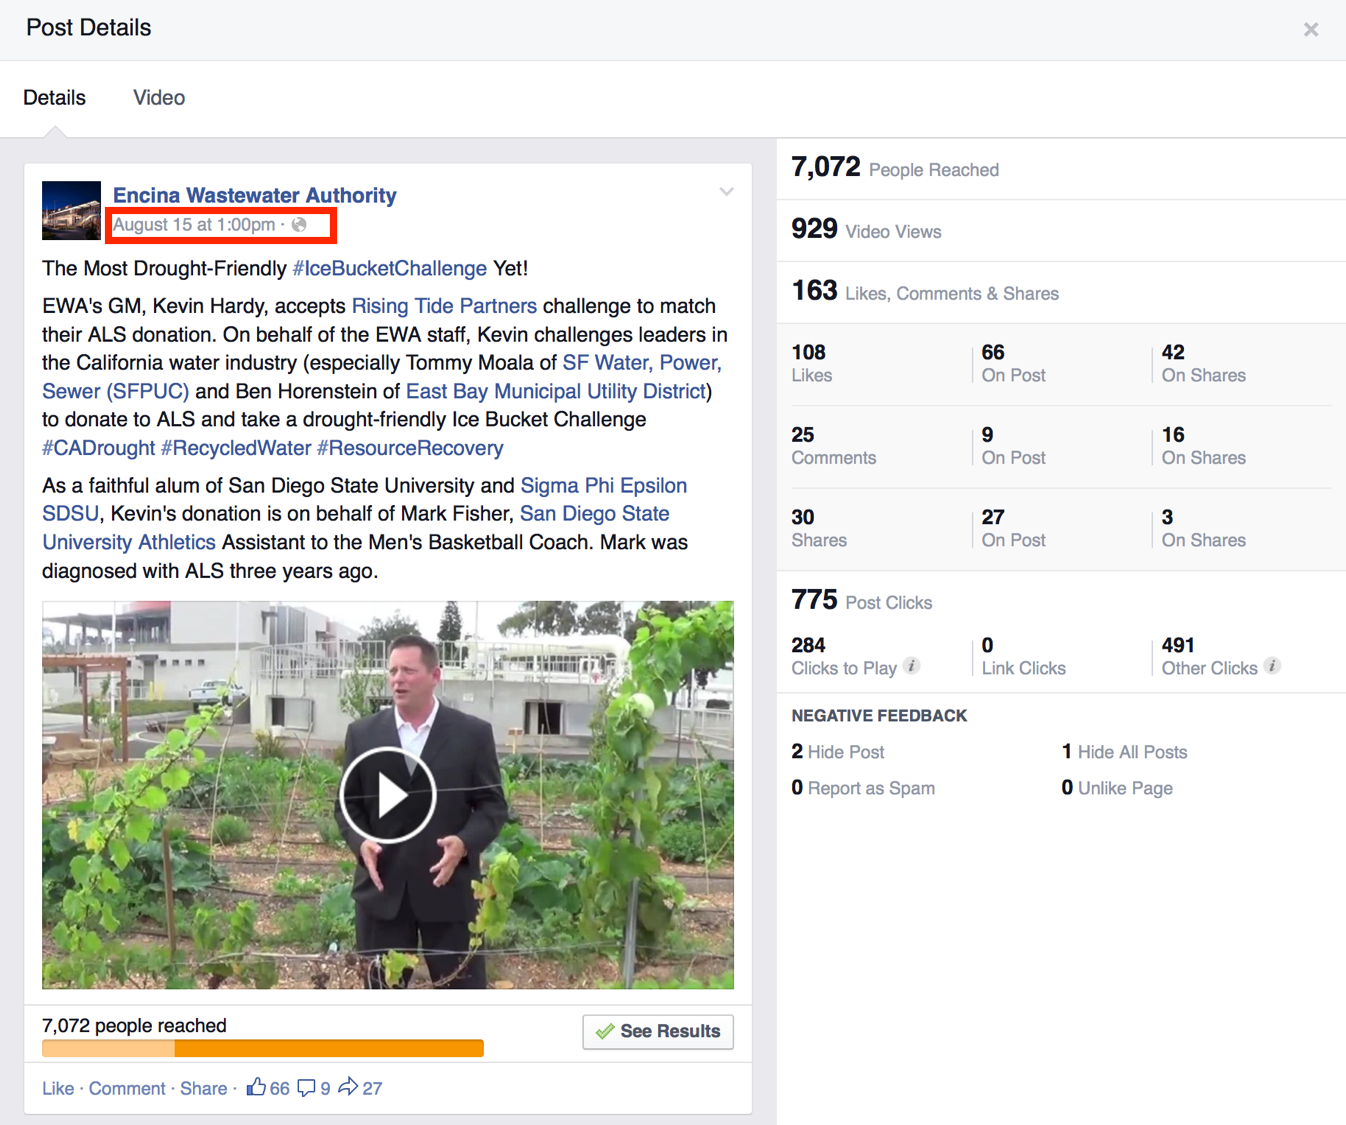1346x1125 pixels.
Task: Open San Diego State University Athletics link
Action: click(356, 528)
